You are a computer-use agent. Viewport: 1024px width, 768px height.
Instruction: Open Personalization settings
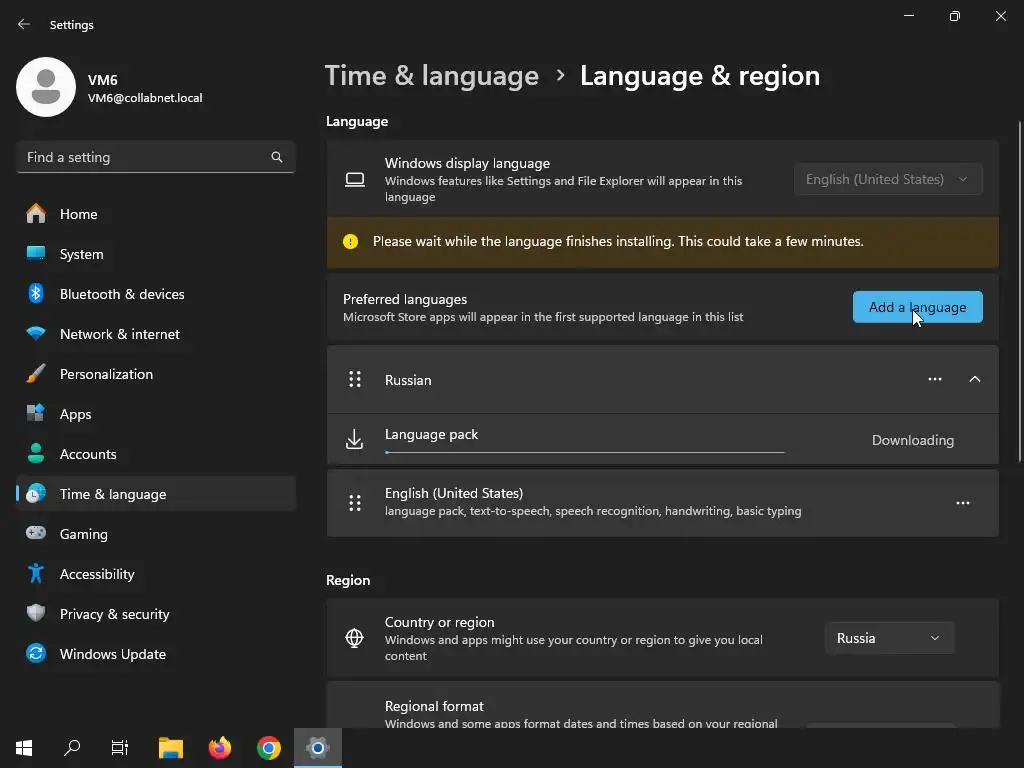point(156,374)
